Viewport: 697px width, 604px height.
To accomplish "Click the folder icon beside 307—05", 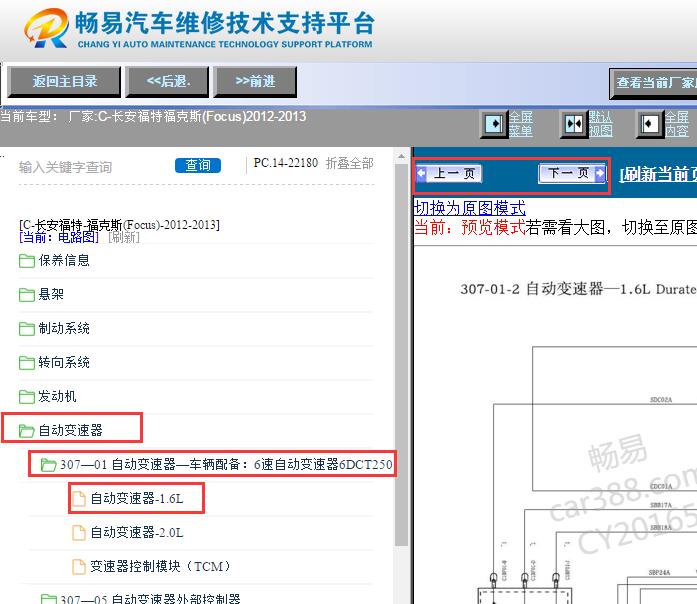I will [48, 599].
